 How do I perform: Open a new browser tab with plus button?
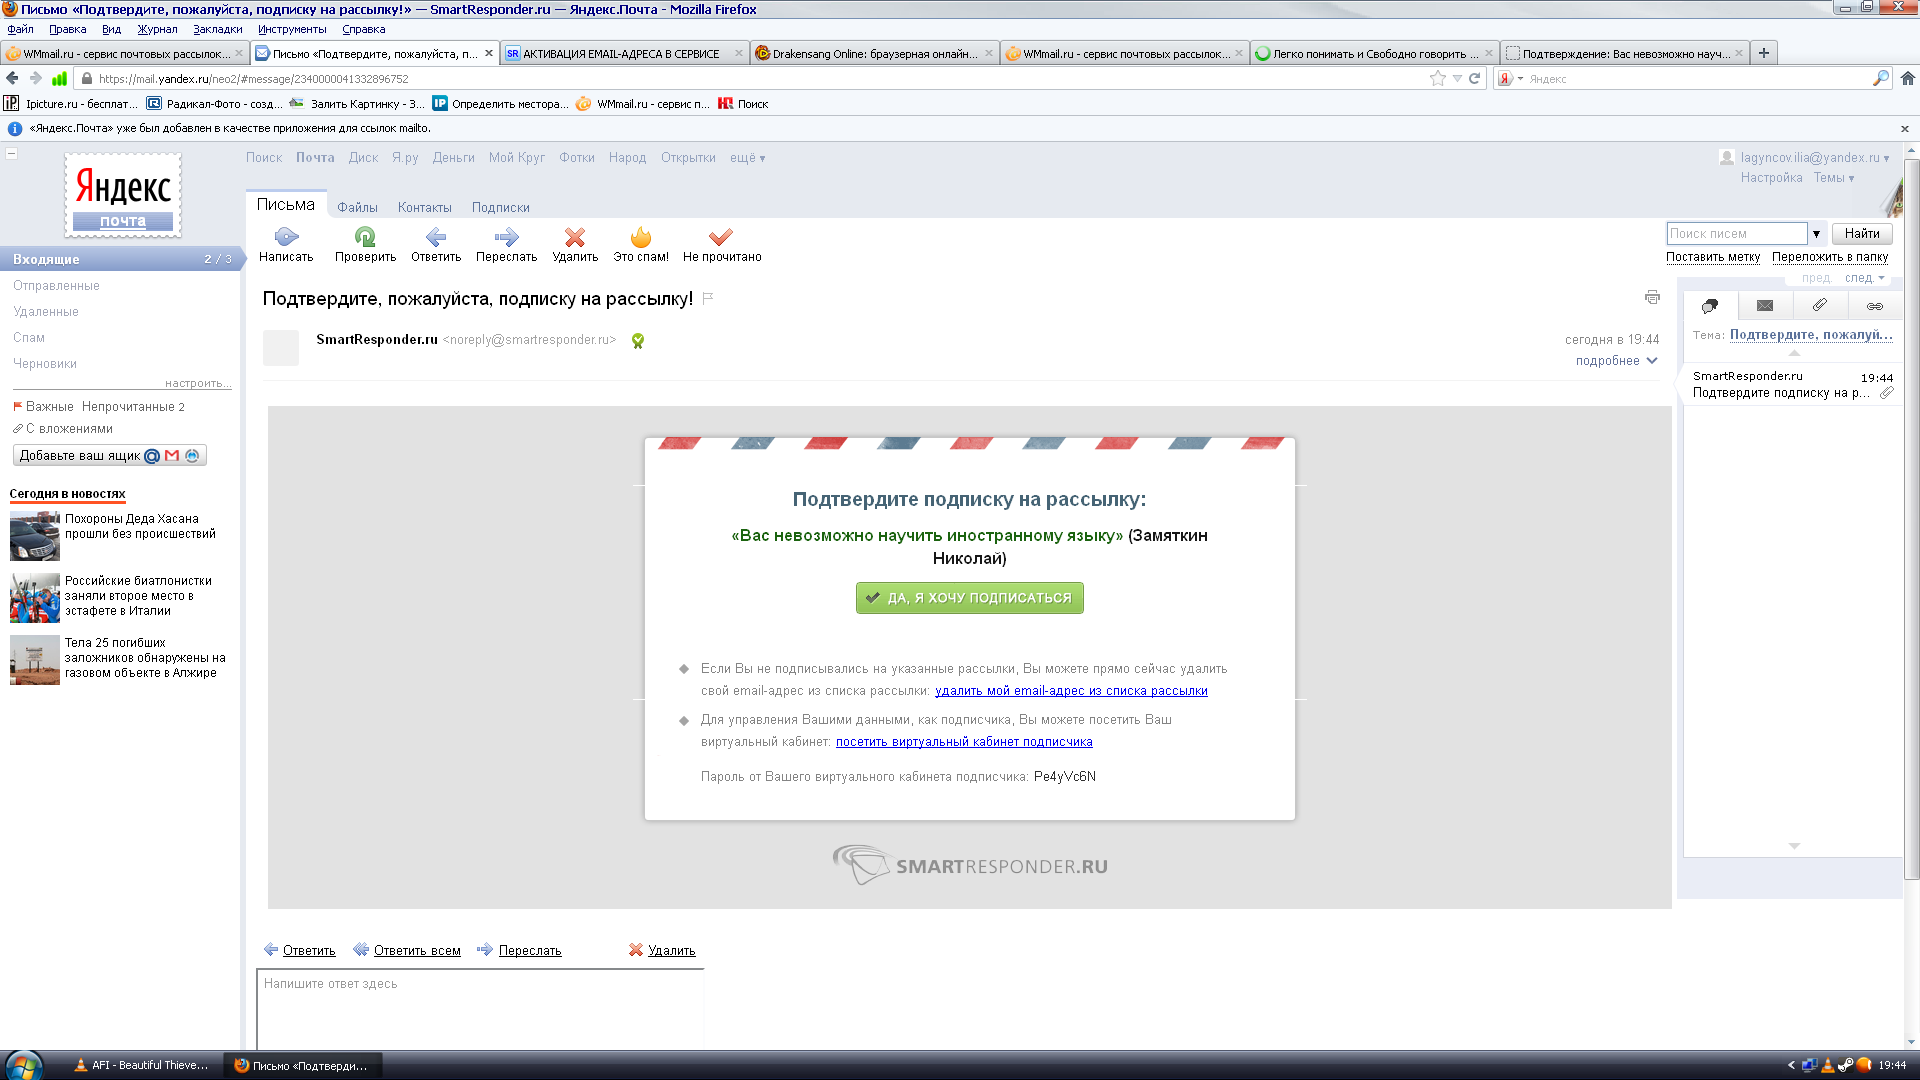[1764, 53]
